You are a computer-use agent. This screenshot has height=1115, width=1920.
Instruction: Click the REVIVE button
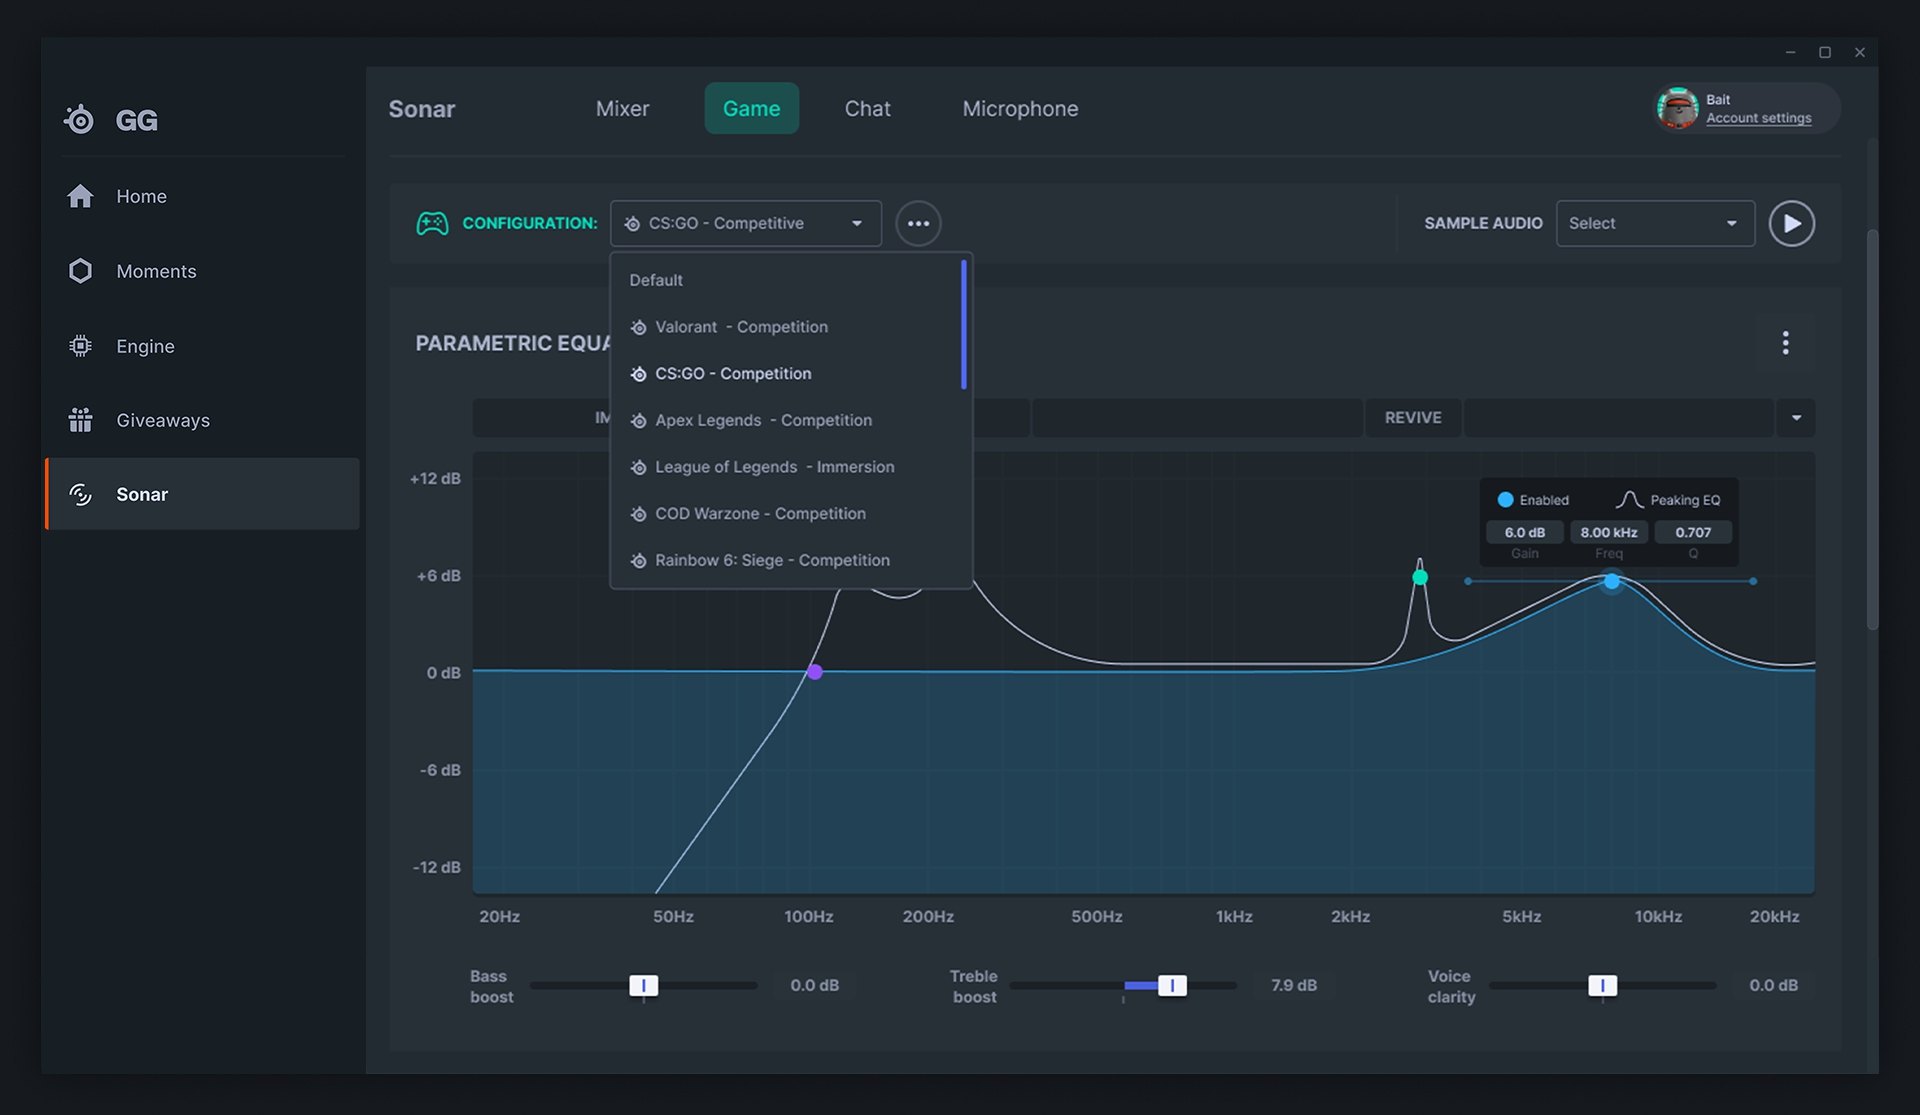(x=1412, y=418)
